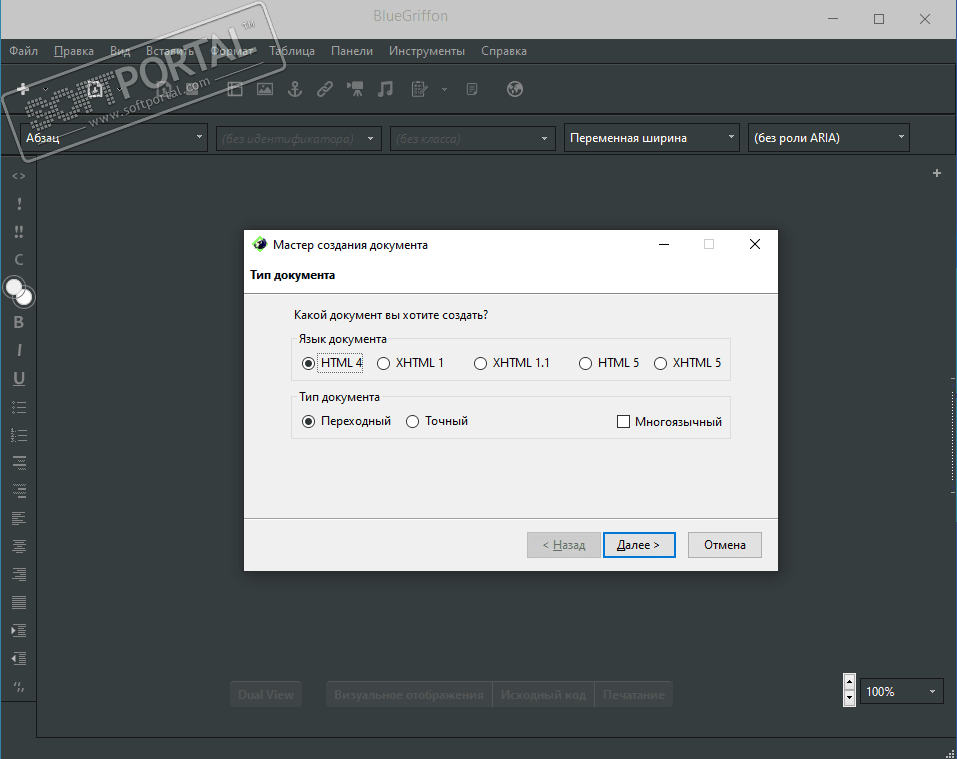
Task: Click the New document plus icon
Action: point(23,89)
